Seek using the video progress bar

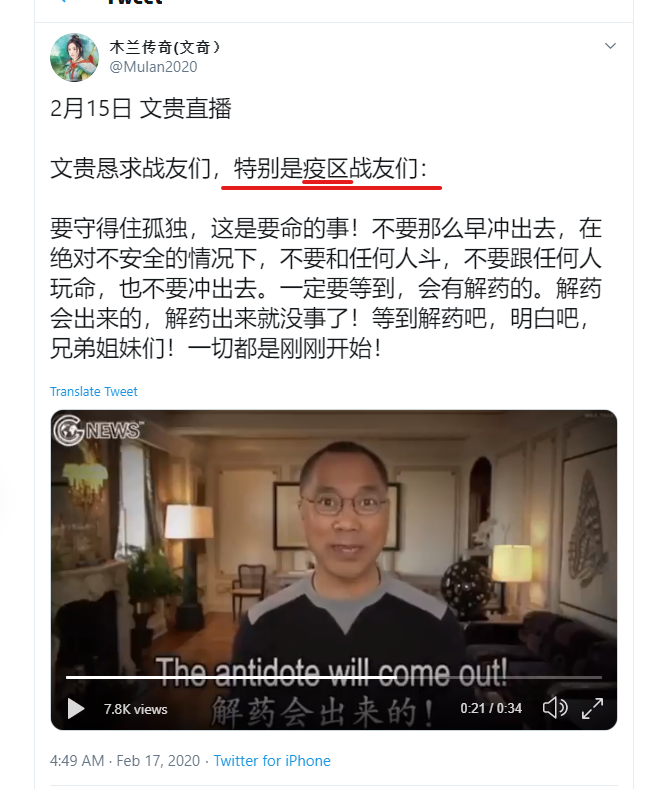tap(334, 677)
